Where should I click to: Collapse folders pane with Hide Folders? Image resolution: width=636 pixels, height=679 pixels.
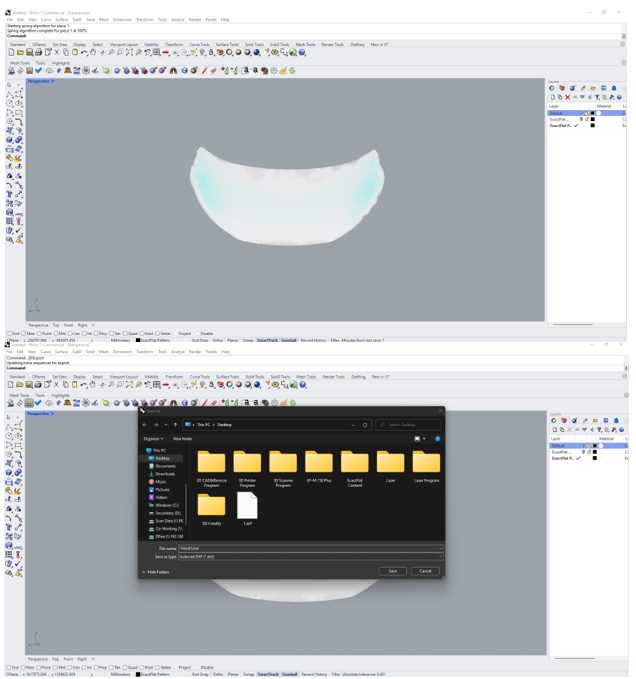tap(155, 572)
